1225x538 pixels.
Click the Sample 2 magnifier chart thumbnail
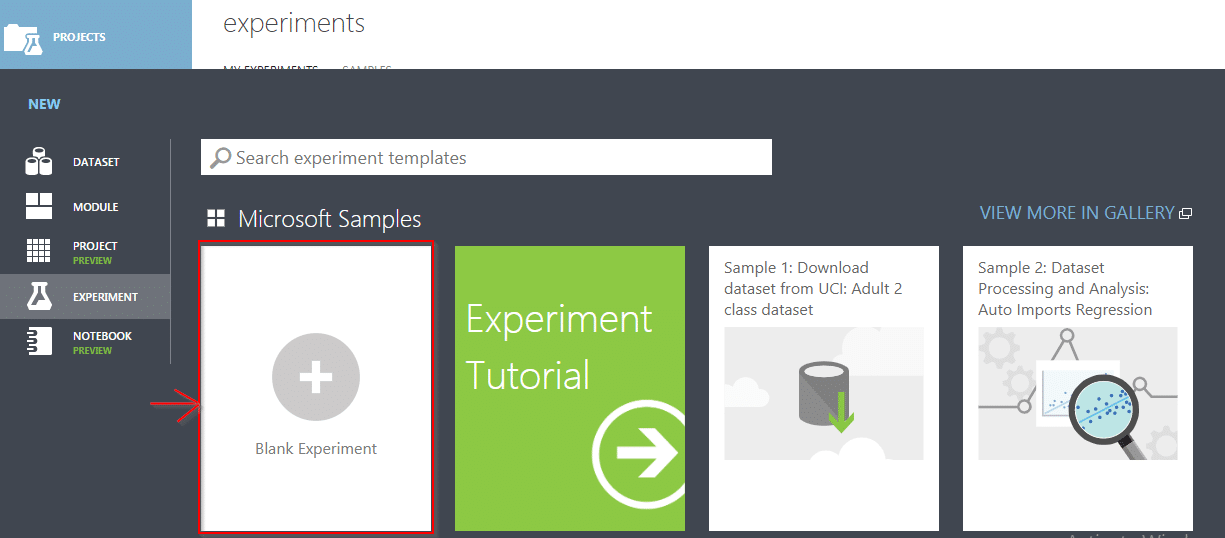(x=1078, y=393)
